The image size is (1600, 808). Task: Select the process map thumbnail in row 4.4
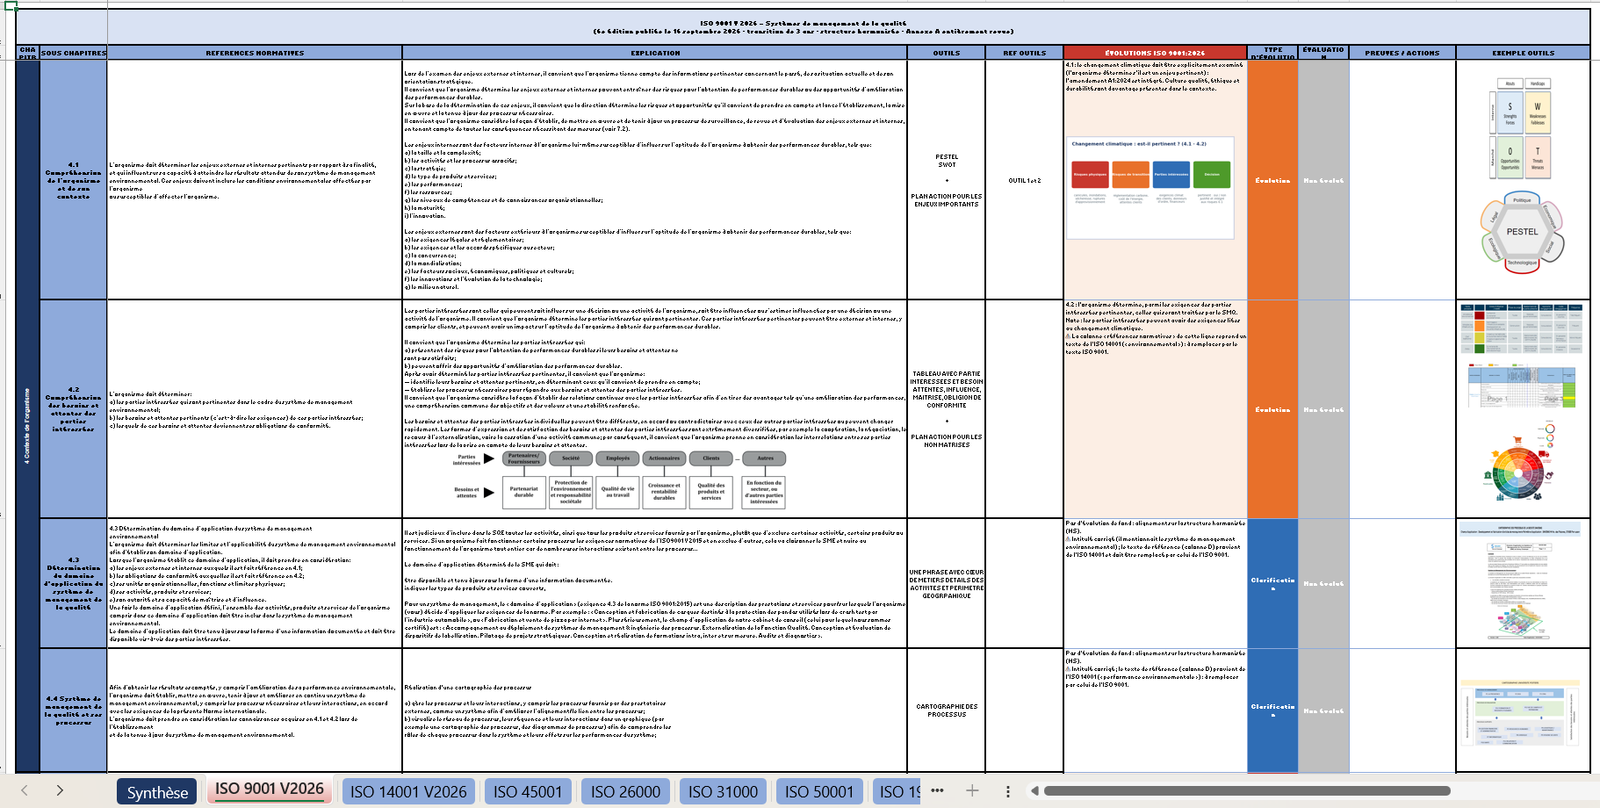click(1522, 711)
